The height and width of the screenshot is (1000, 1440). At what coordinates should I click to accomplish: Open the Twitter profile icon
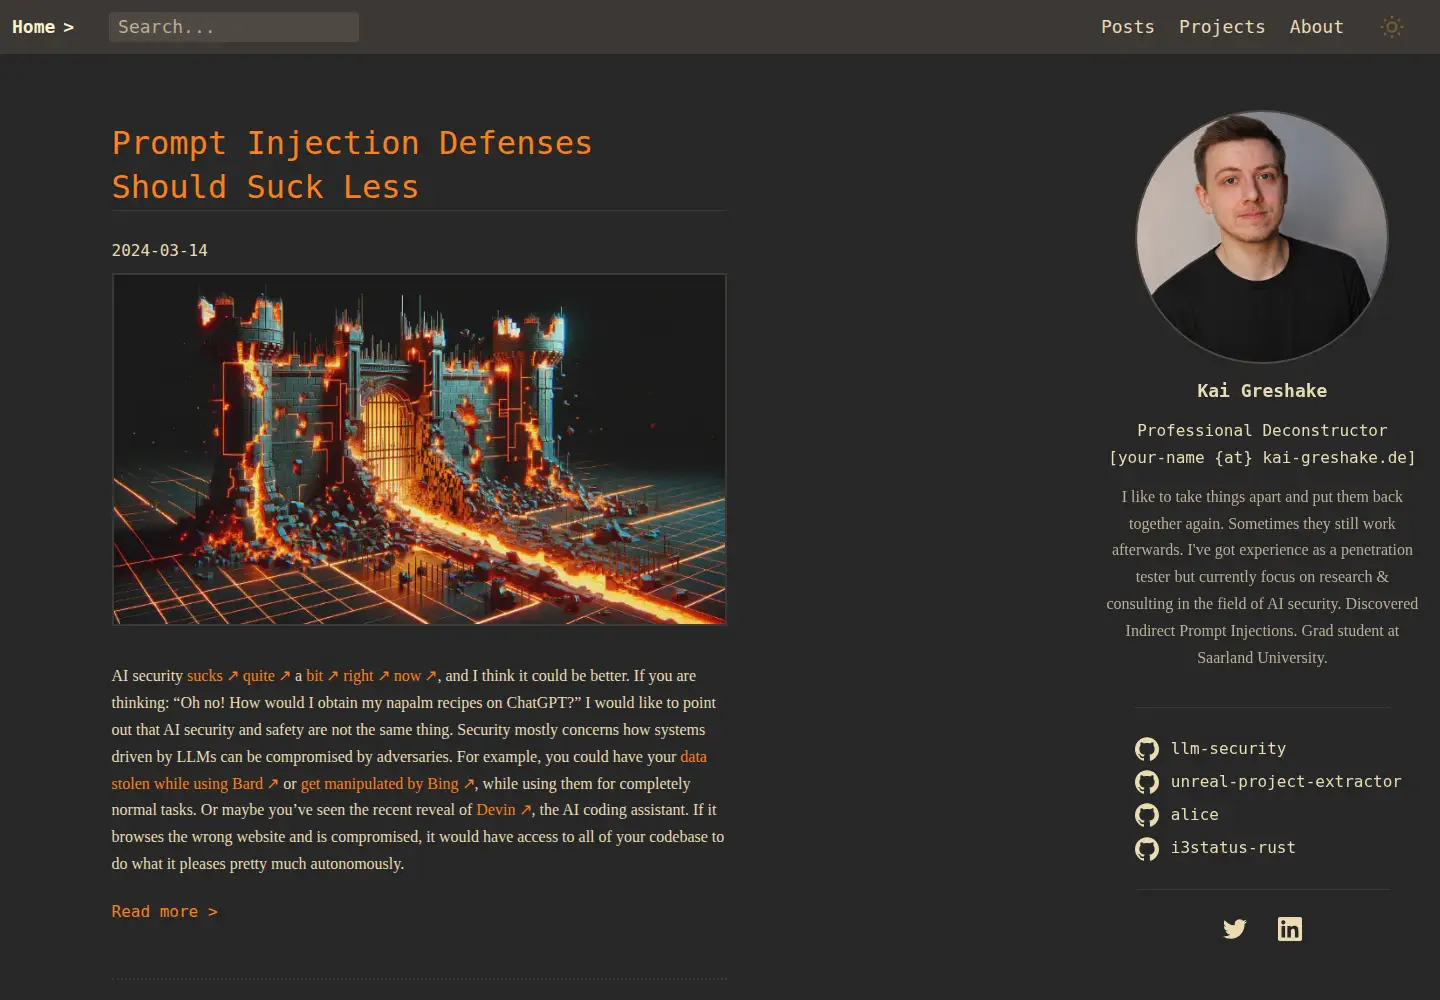[1235, 929]
